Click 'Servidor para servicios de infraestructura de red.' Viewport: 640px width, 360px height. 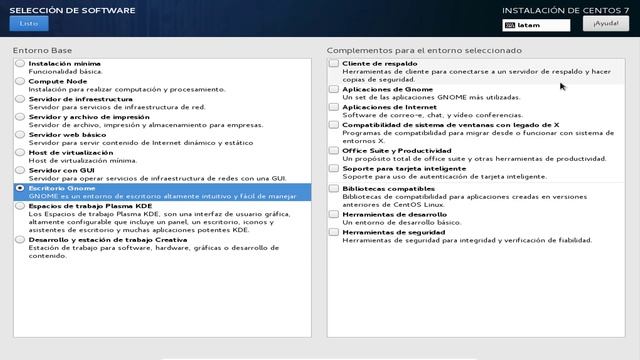coord(117,107)
